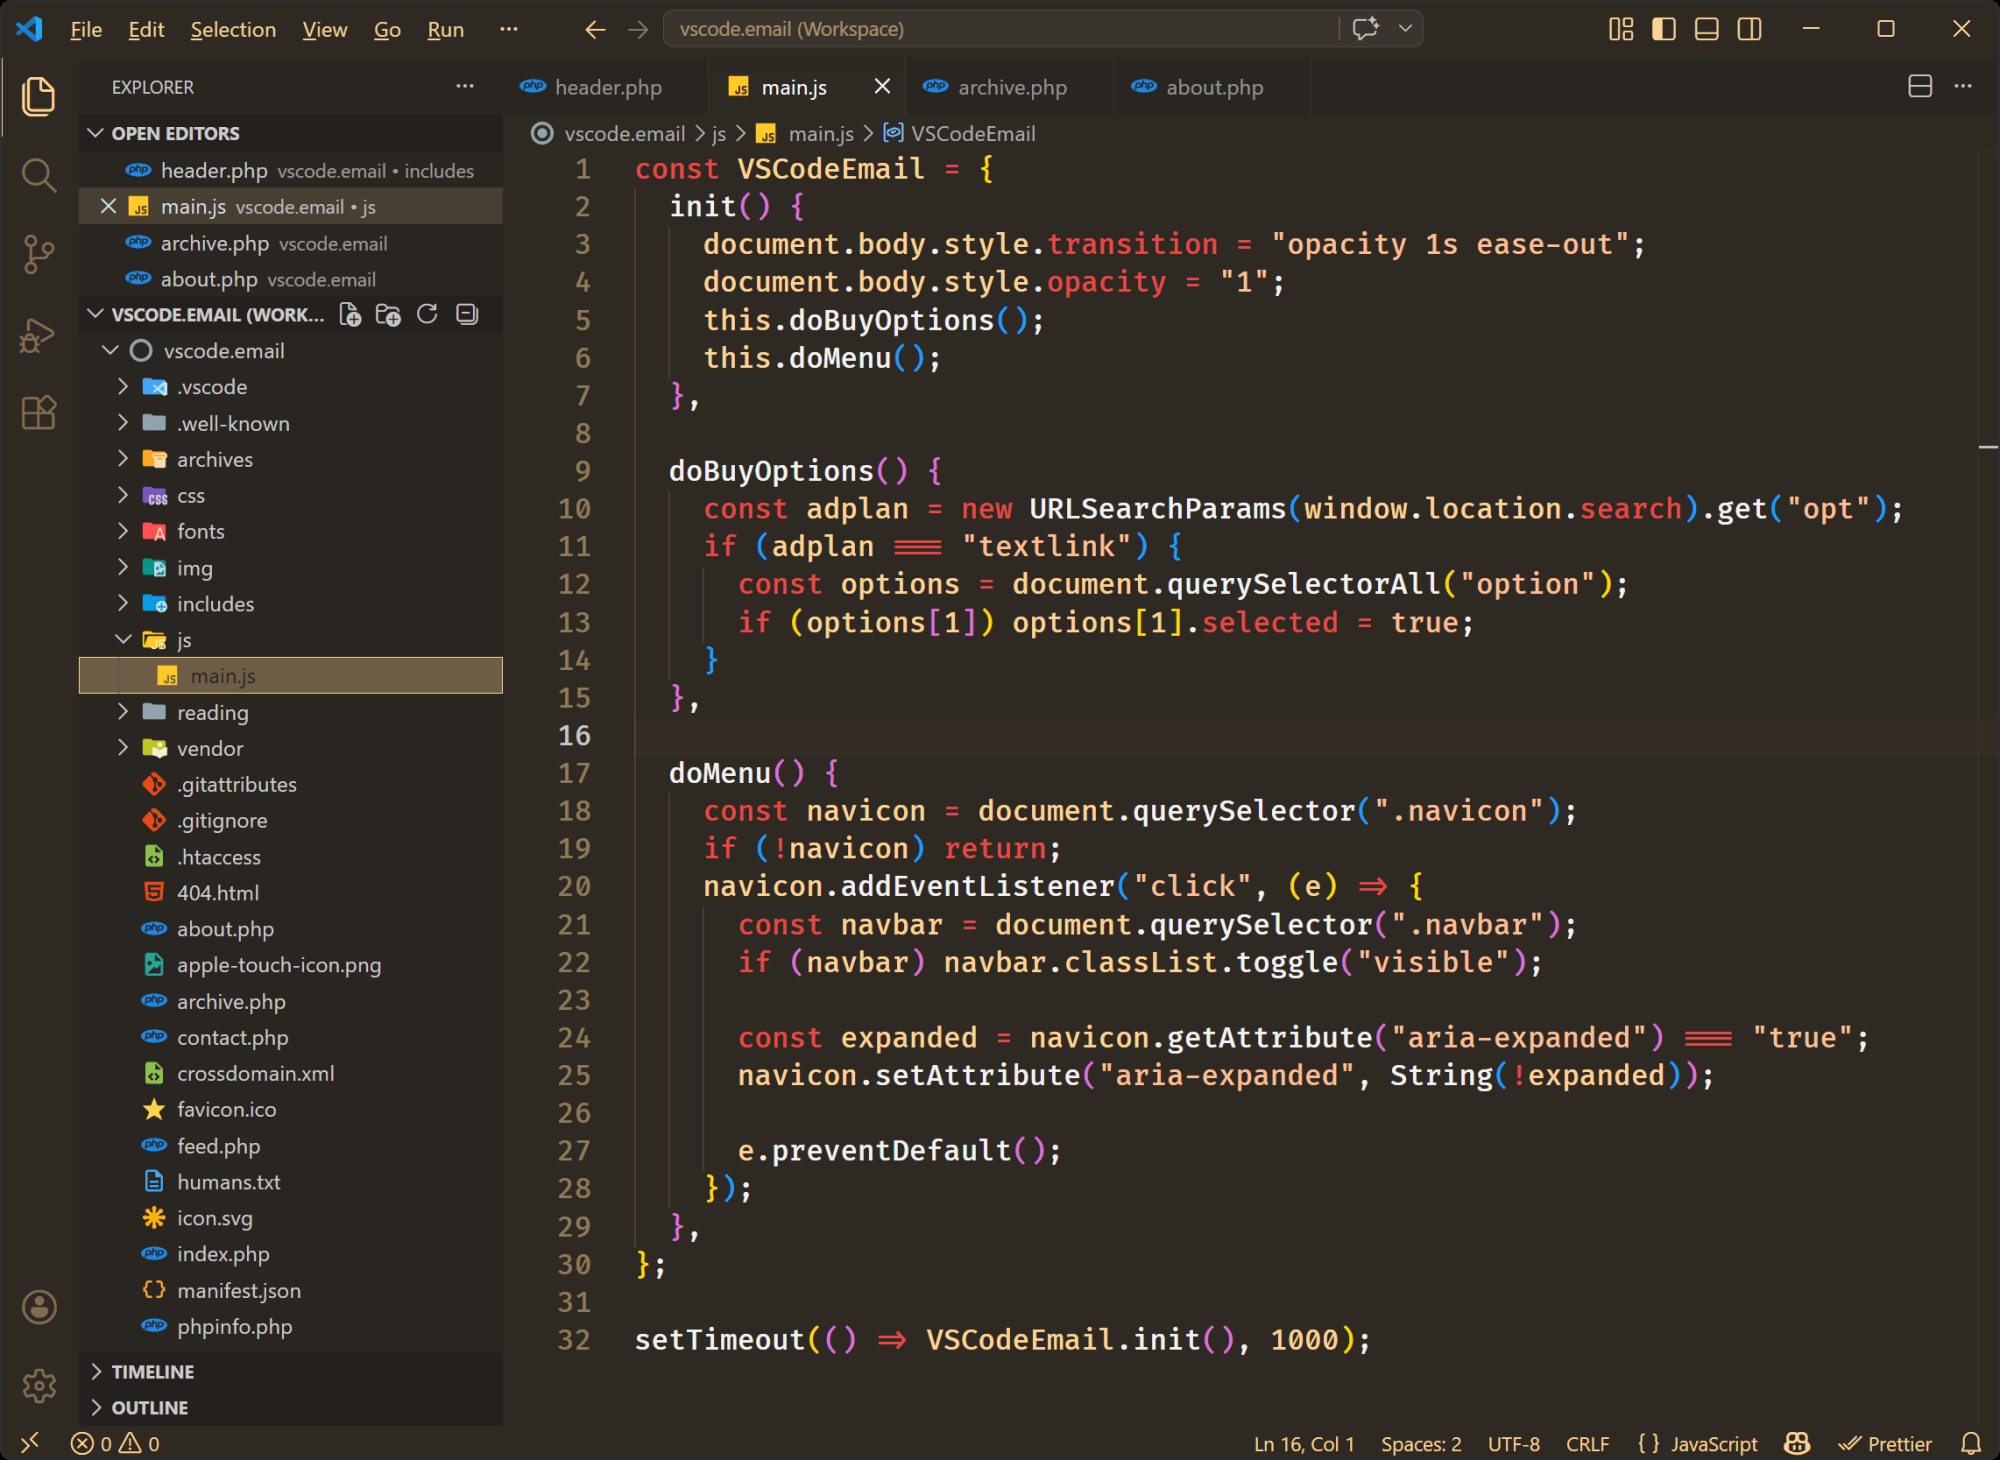Open the Extensions view
This screenshot has width=2000, height=1460.
tap(38, 412)
